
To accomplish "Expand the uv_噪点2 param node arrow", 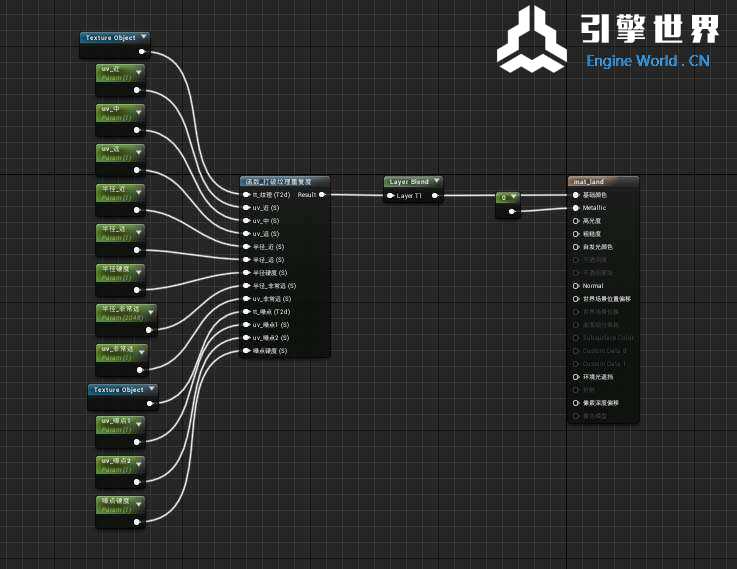I will (140, 461).
